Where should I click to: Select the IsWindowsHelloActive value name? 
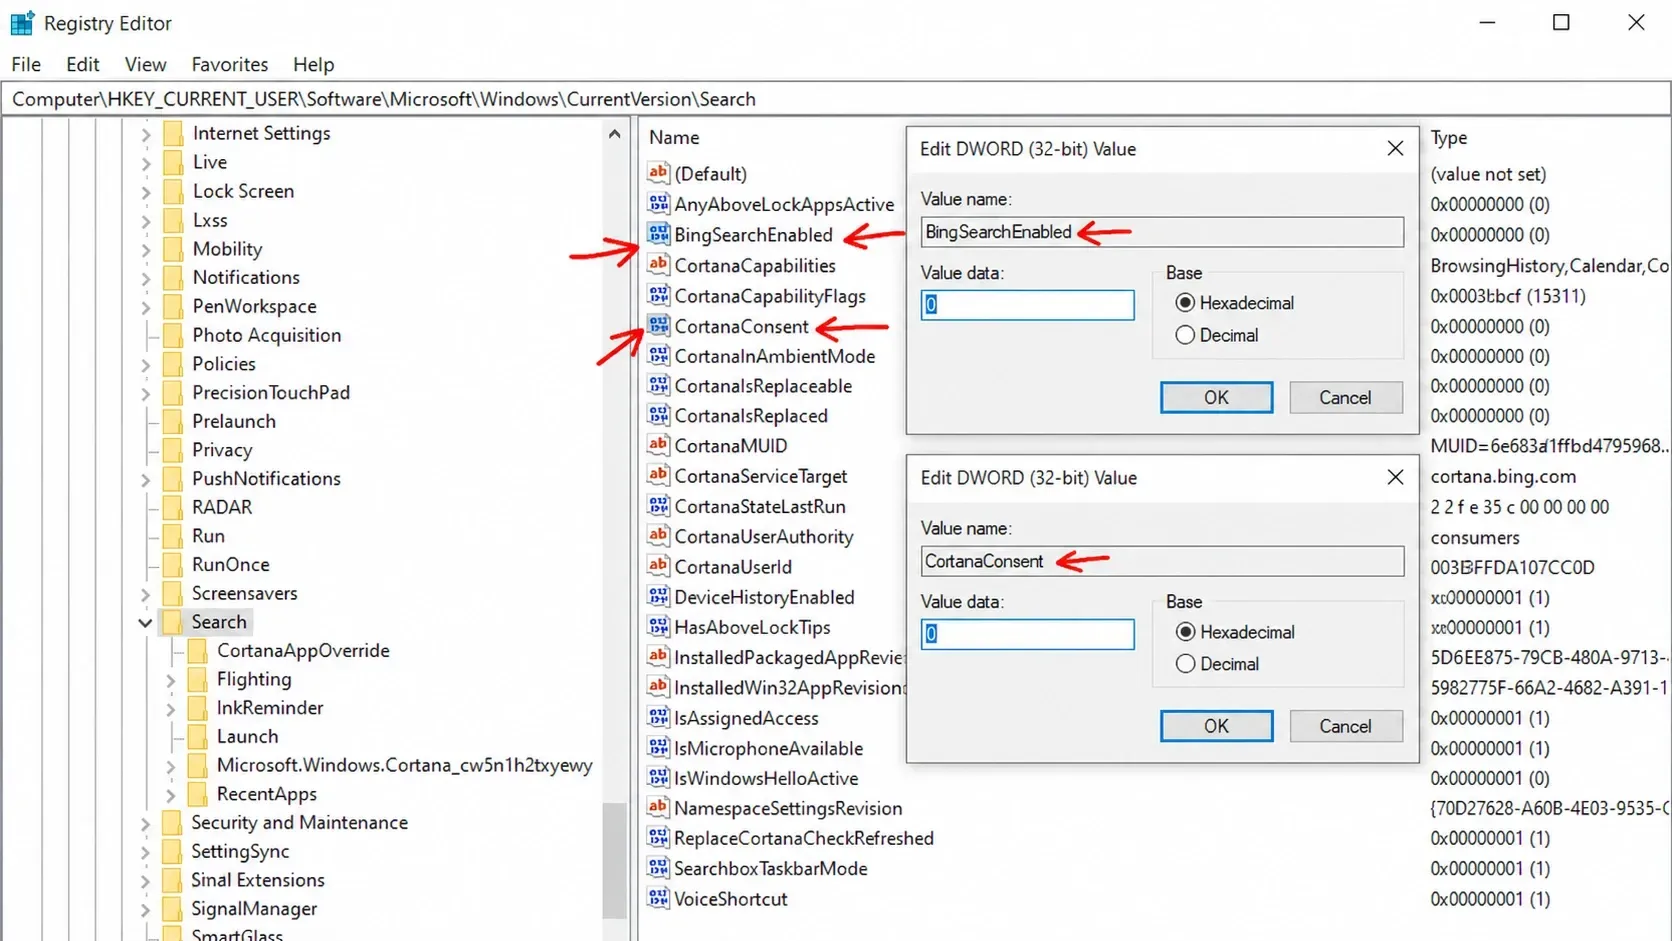[x=766, y=778]
